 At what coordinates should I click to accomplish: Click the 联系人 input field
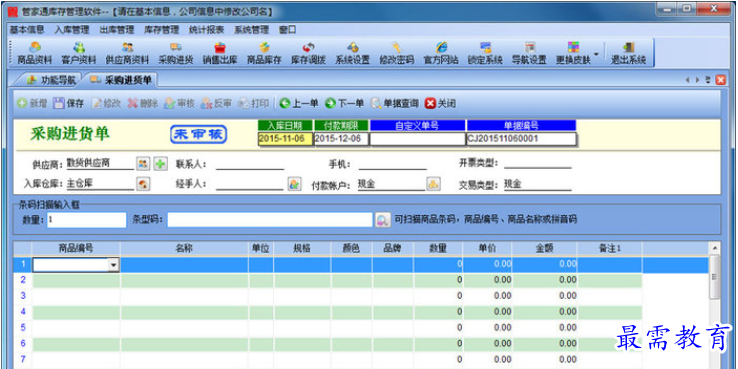pos(250,164)
